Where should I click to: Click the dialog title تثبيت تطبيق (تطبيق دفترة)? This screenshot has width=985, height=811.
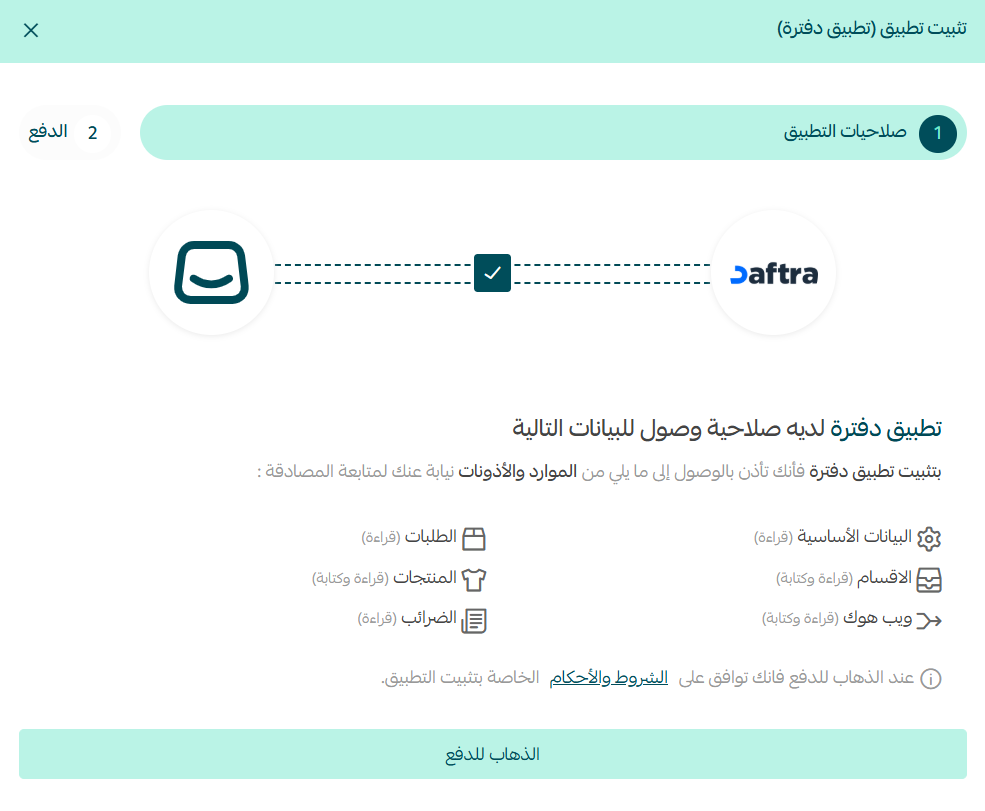click(872, 29)
